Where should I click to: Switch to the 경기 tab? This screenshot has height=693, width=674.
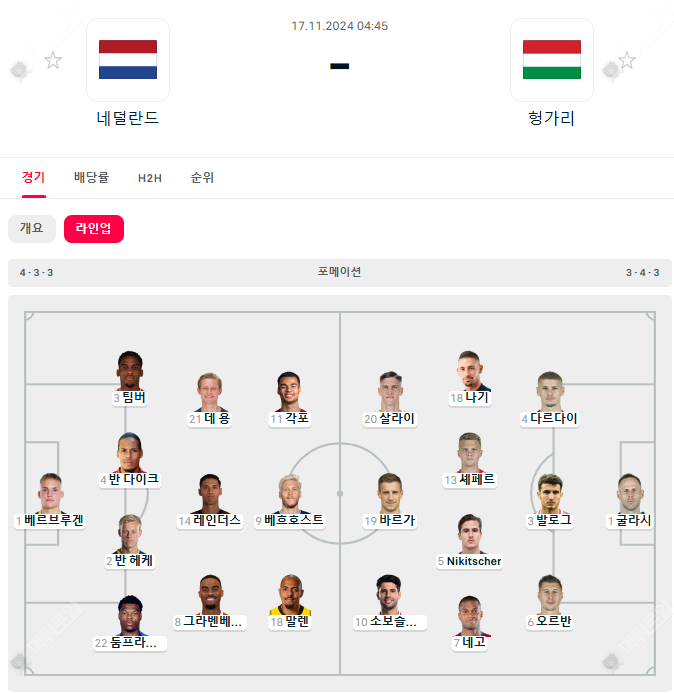(x=33, y=178)
